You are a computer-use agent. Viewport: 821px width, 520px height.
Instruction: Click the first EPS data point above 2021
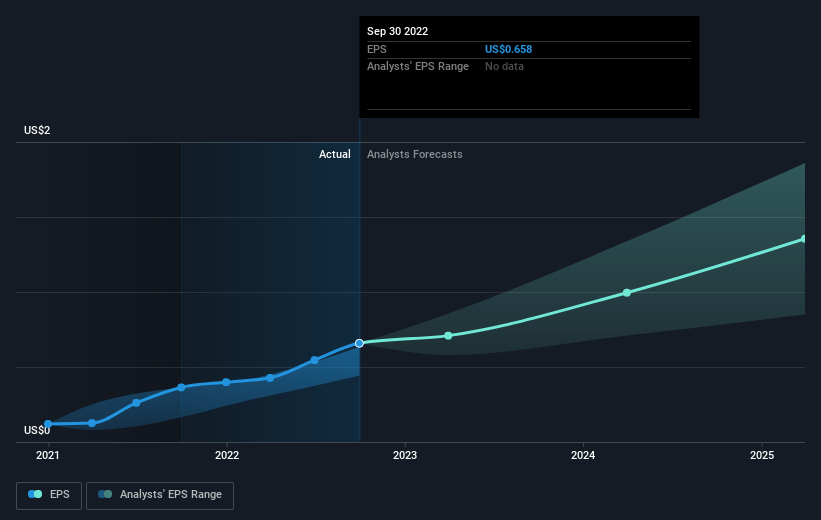pos(48,424)
